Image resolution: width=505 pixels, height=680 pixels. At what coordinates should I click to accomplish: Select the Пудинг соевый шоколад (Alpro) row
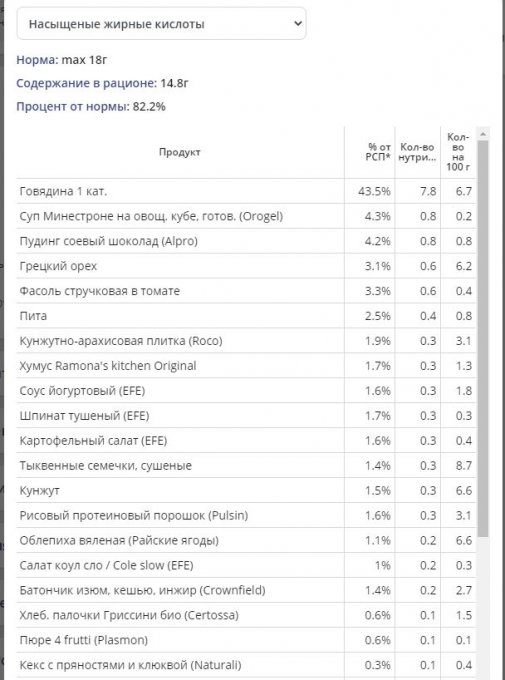(x=246, y=241)
